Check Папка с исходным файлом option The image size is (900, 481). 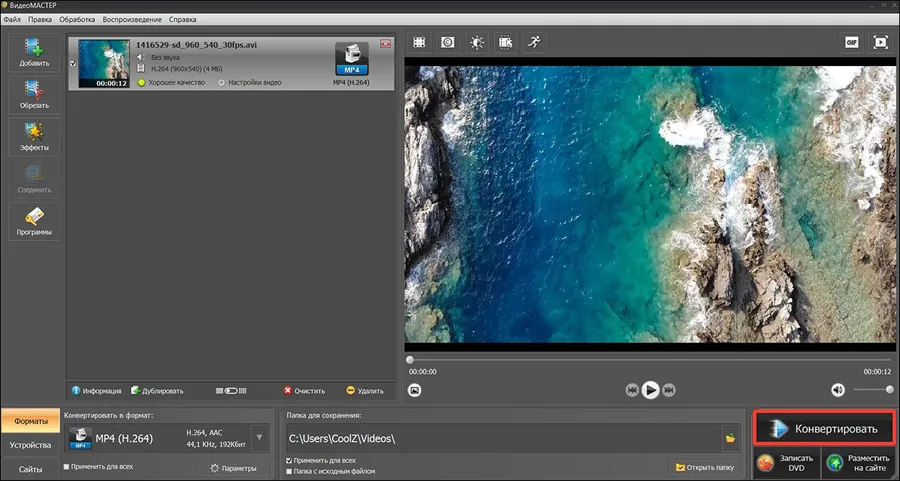289,471
